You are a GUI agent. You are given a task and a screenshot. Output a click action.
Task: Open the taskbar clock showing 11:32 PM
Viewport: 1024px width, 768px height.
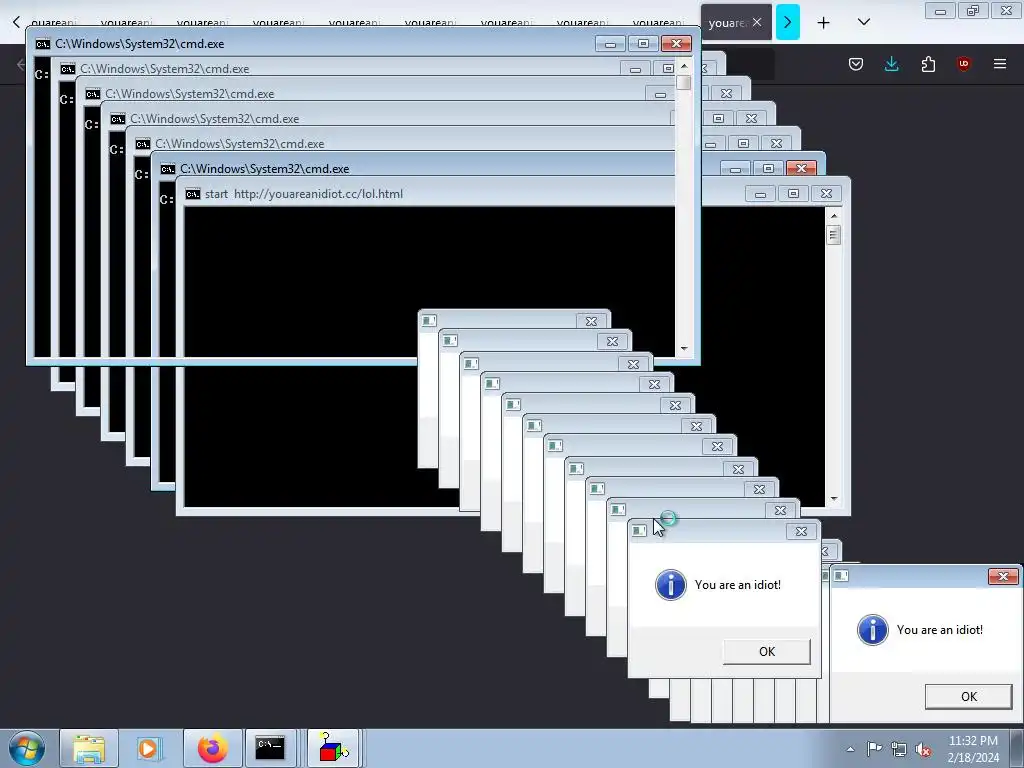[x=973, y=749]
